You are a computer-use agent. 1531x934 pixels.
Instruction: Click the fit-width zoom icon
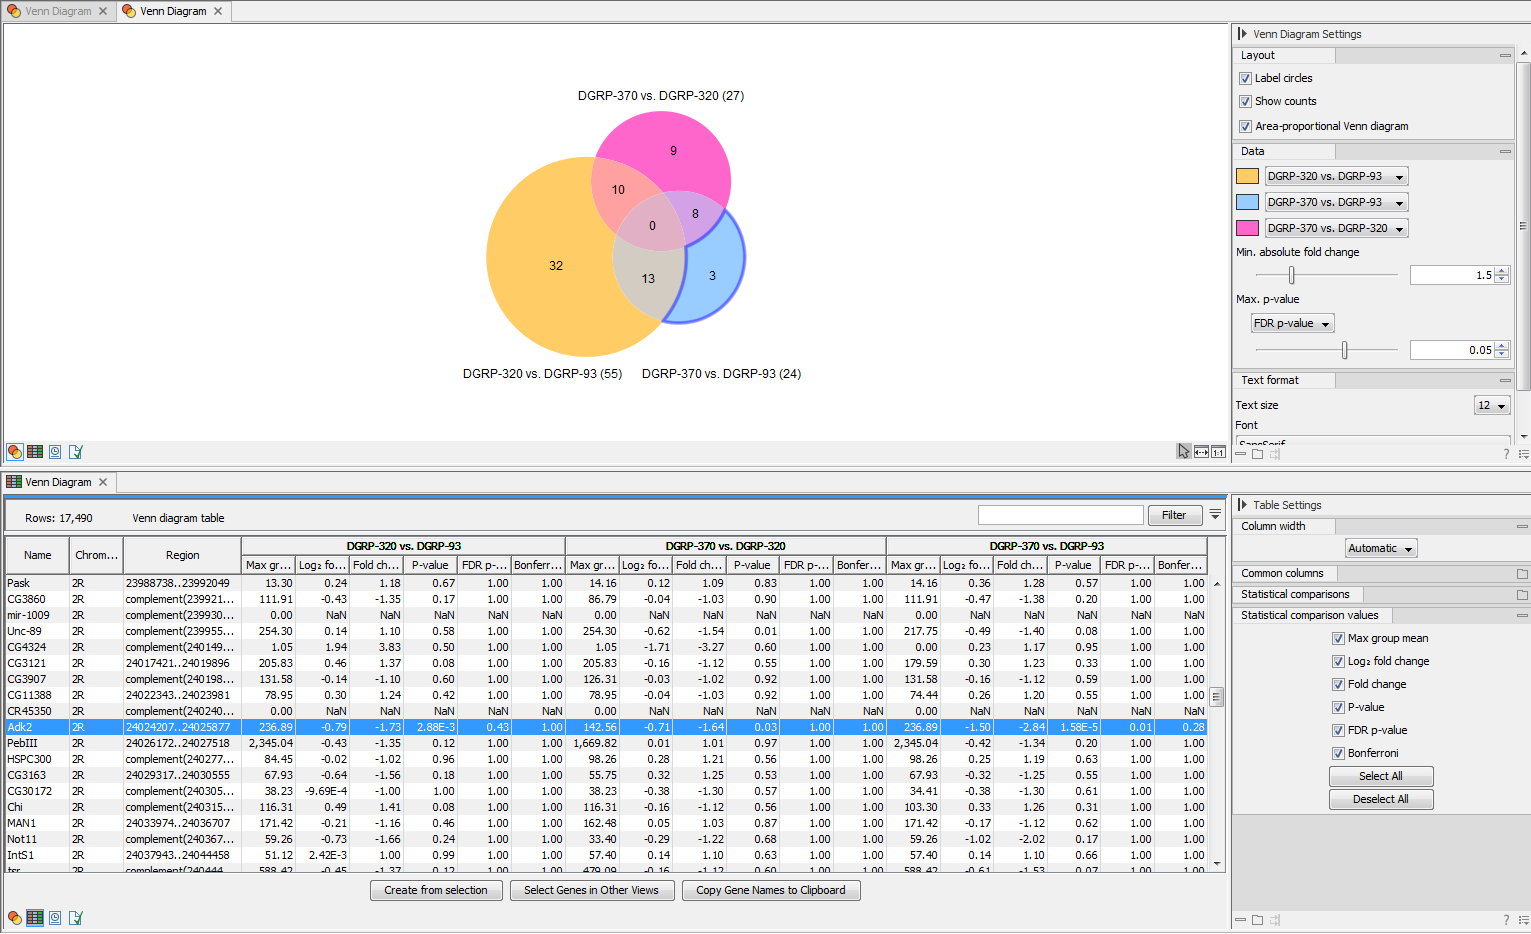[1201, 452]
